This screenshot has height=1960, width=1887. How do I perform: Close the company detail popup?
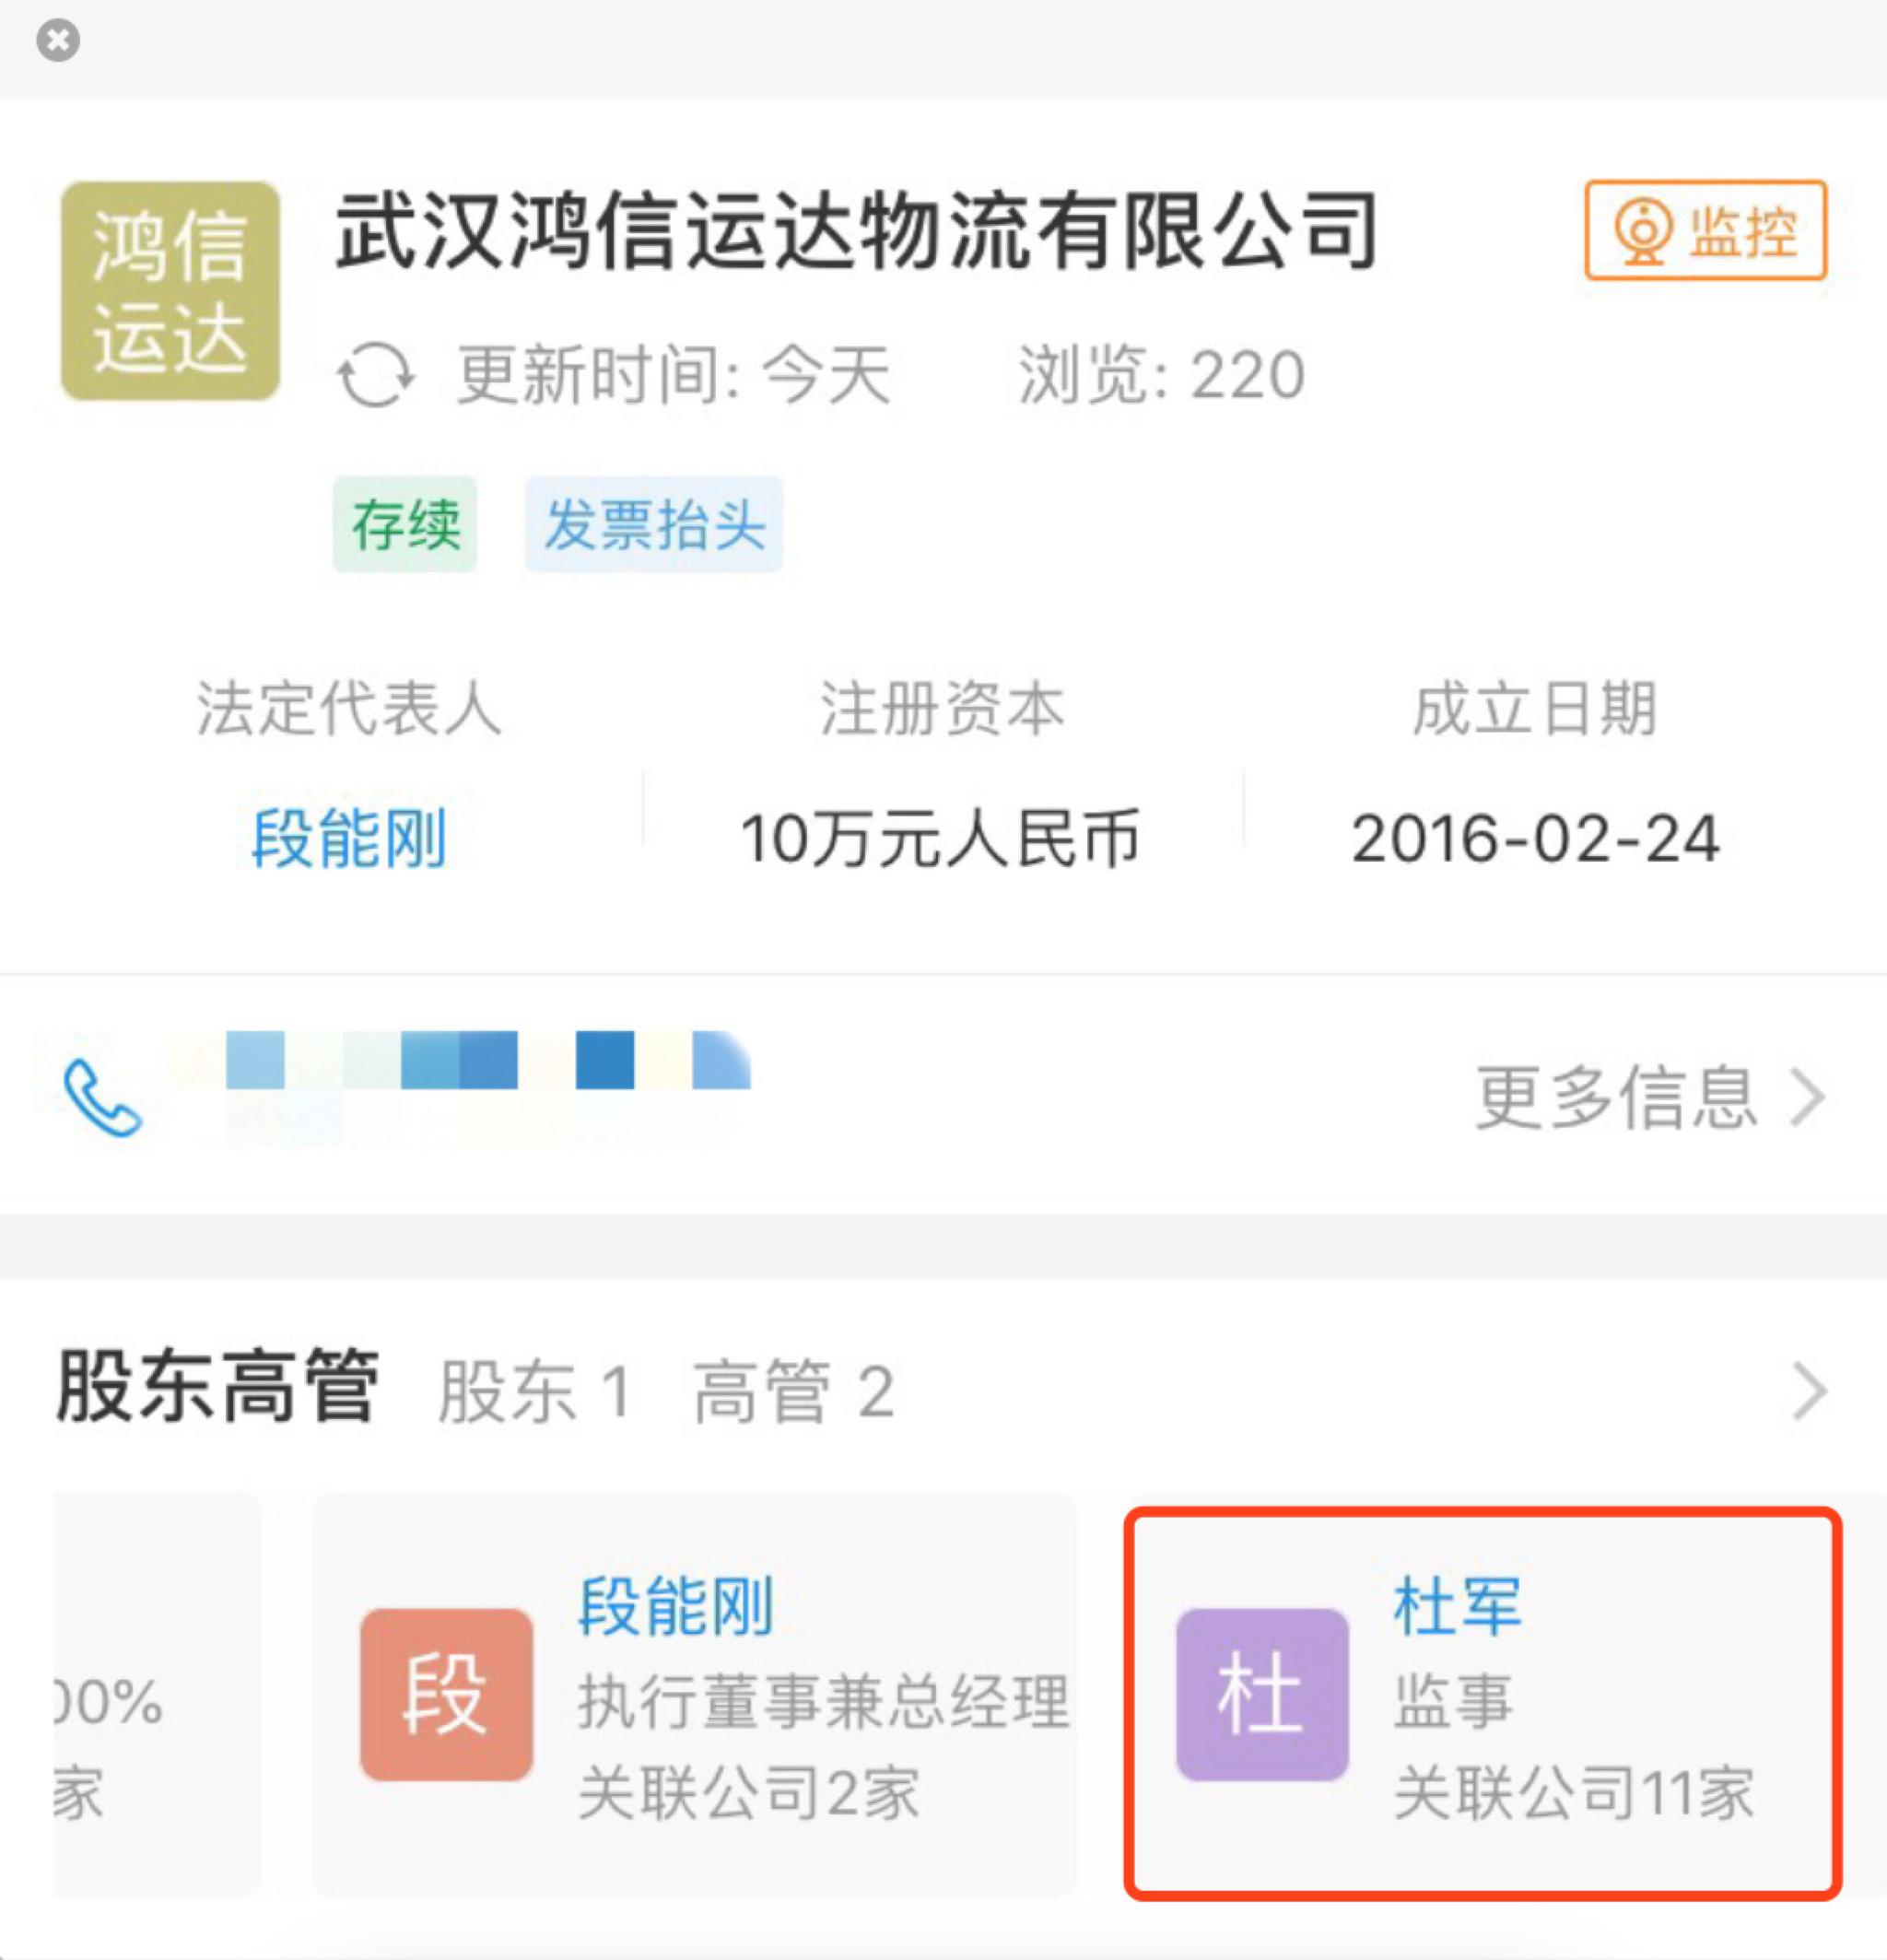[58, 41]
